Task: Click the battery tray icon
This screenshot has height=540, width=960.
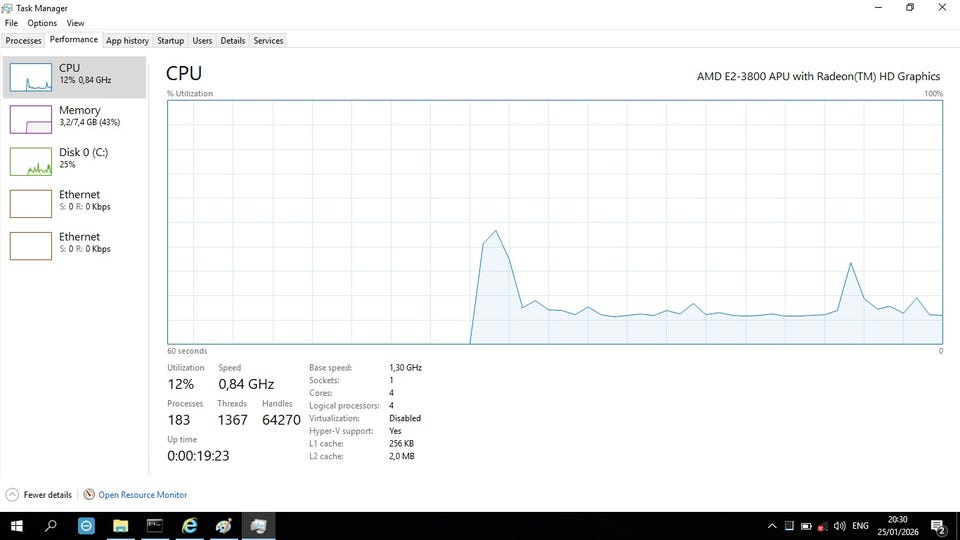Action: coord(806,526)
